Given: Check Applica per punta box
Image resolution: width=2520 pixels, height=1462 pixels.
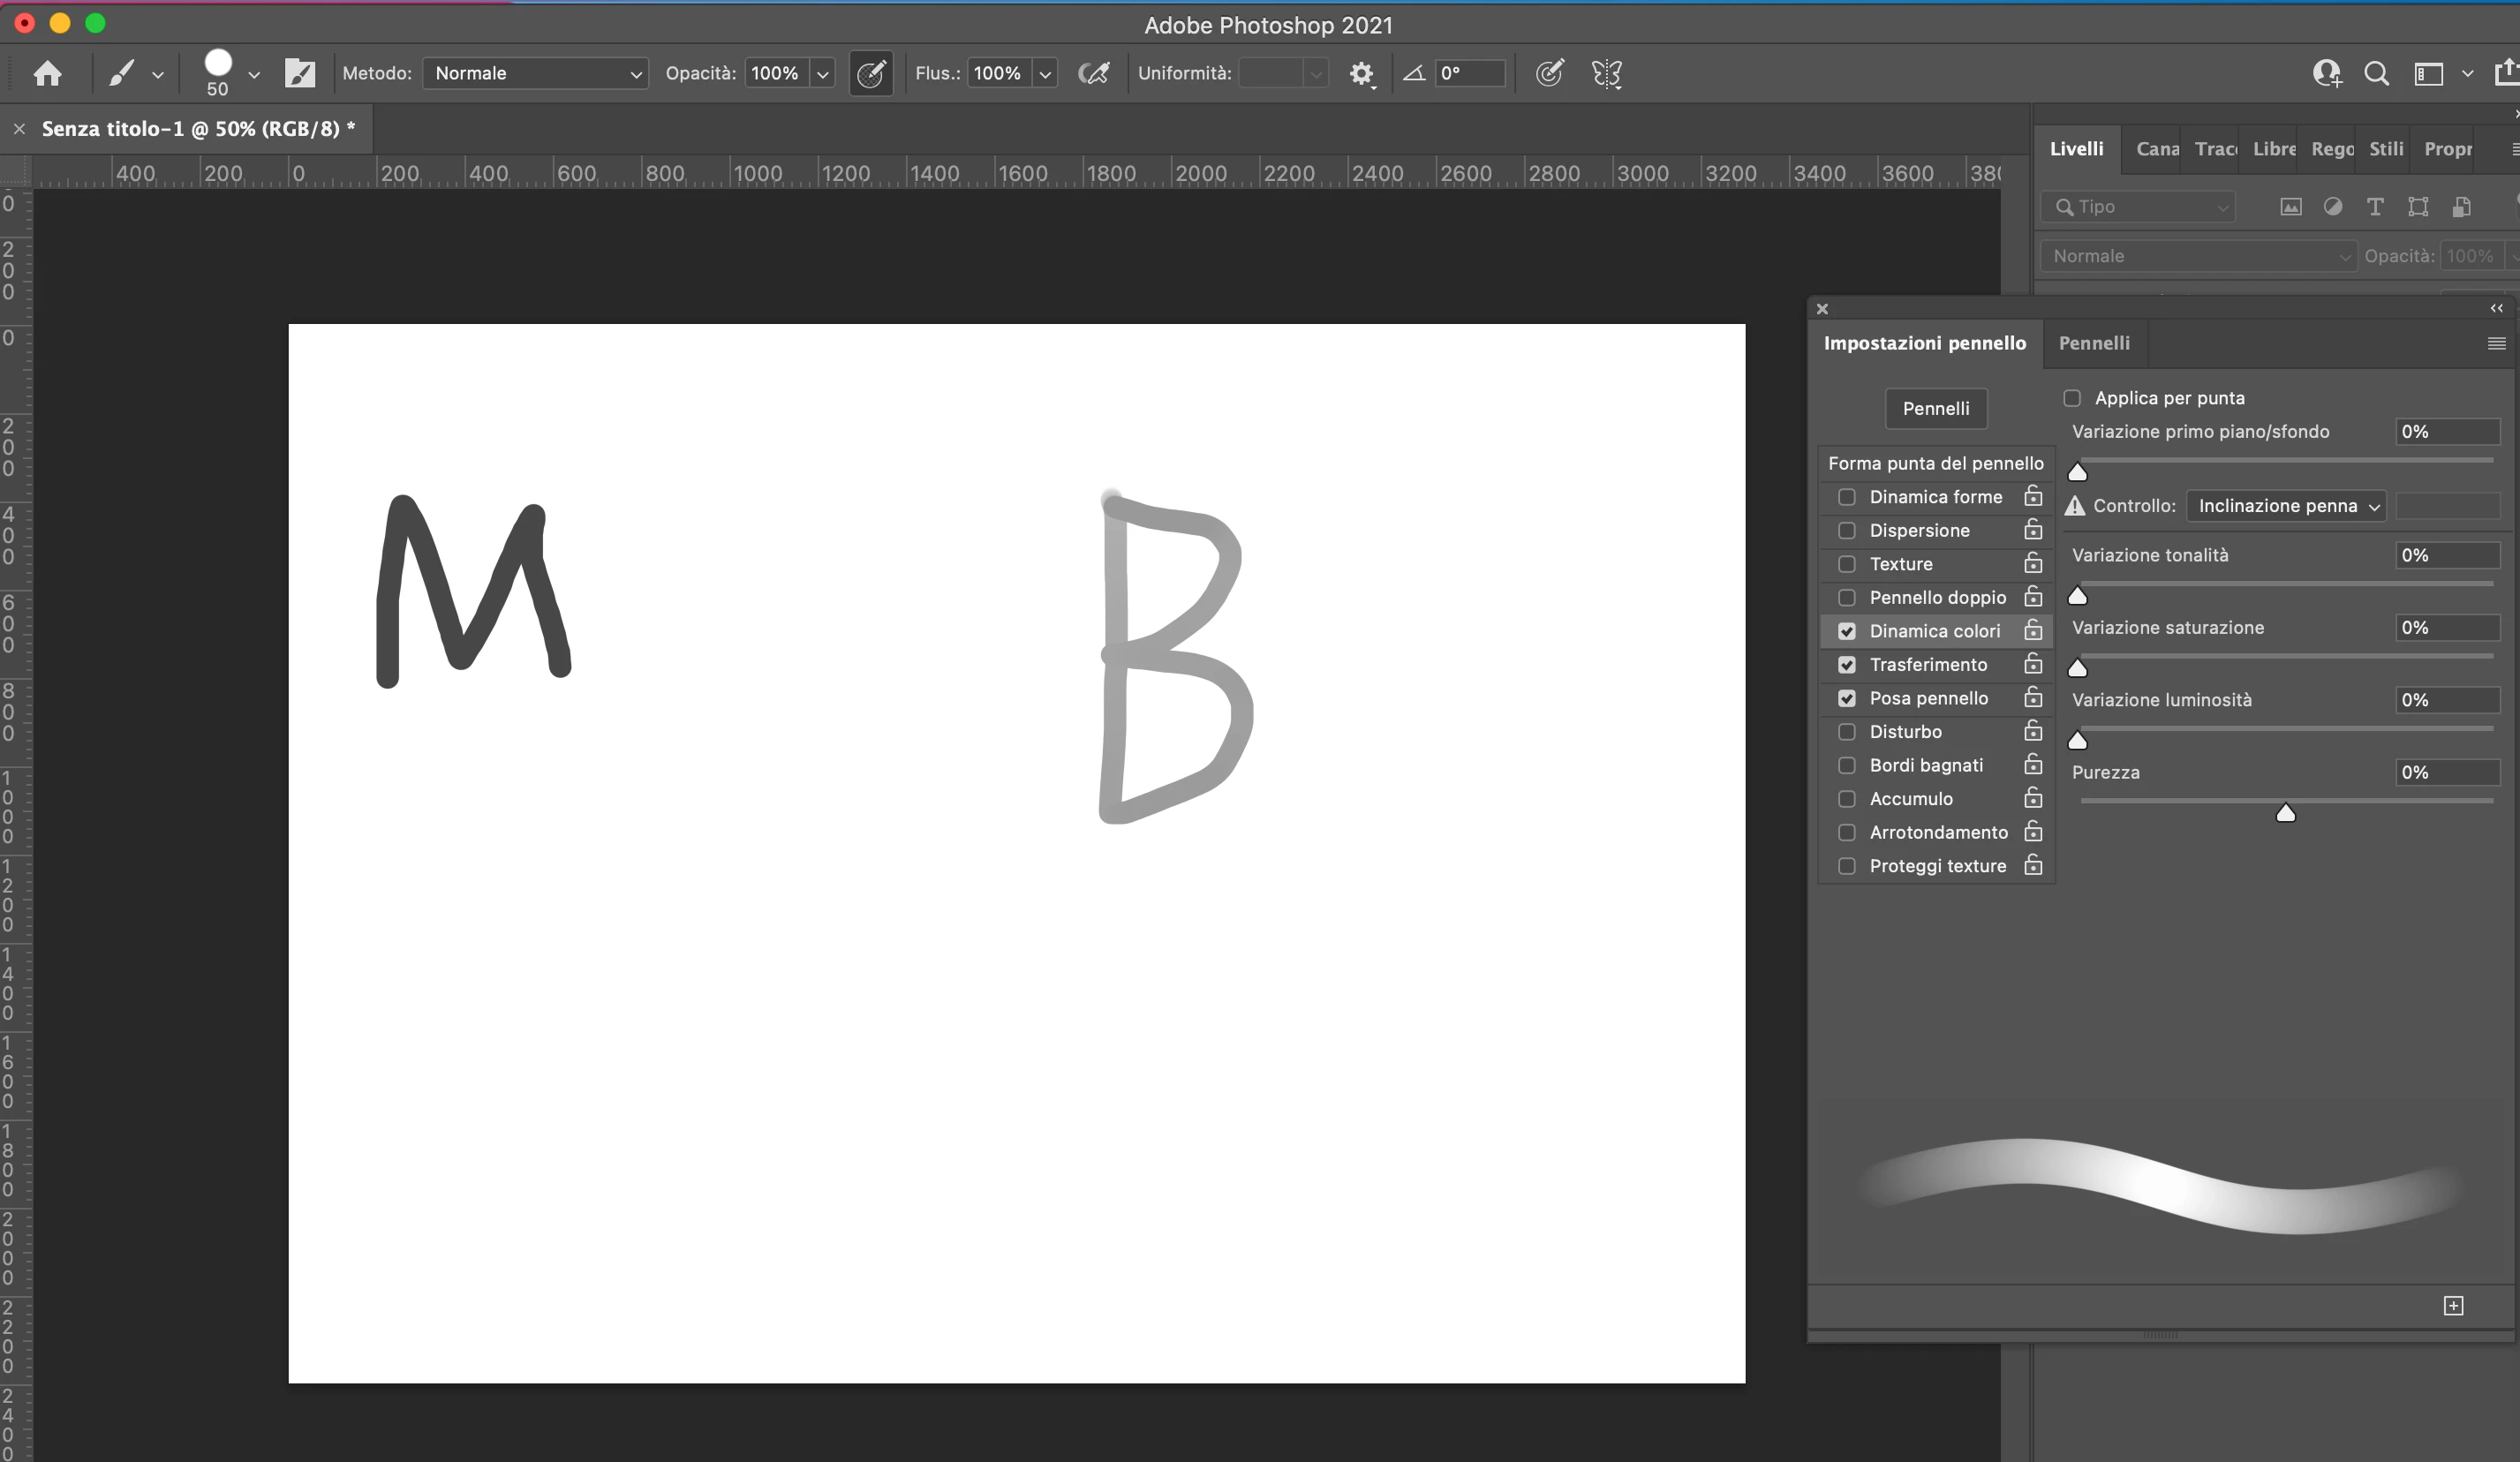Looking at the screenshot, I should click(x=2072, y=398).
